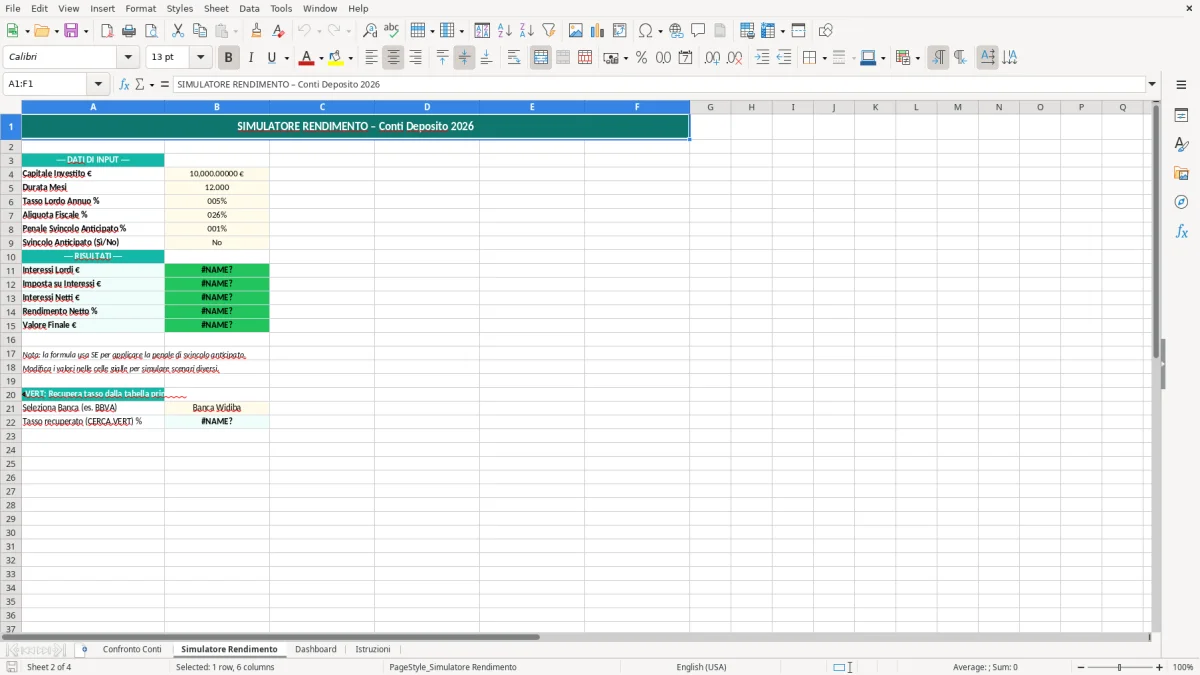This screenshot has width=1200, height=675.
Task: Open the font name dropdown
Action: [129, 58]
